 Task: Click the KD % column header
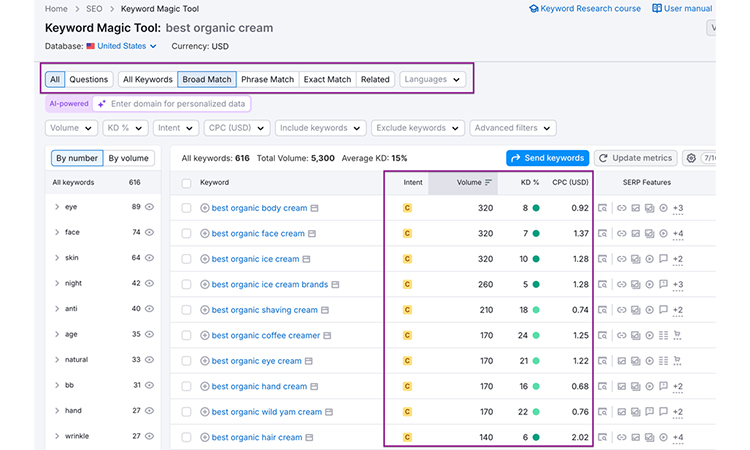click(529, 182)
